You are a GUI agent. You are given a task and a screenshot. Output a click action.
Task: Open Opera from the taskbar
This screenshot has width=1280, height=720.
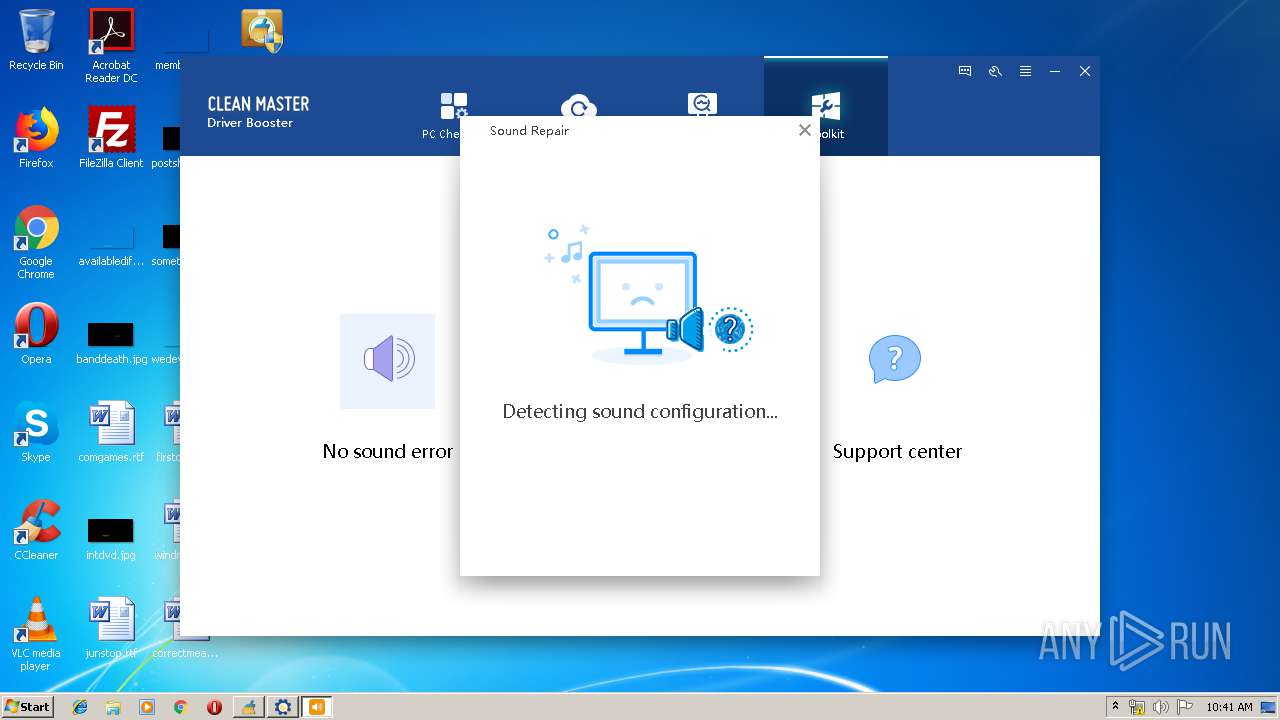pos(214,707)
